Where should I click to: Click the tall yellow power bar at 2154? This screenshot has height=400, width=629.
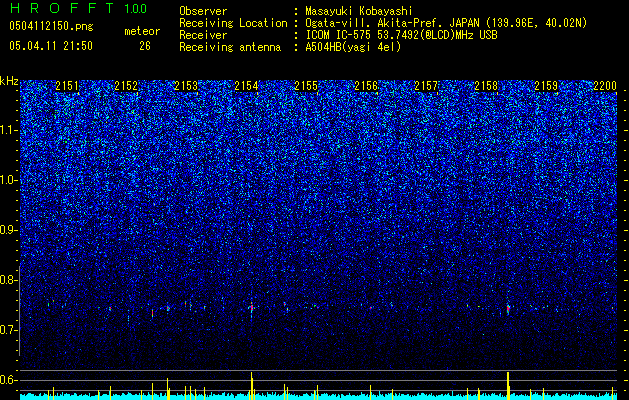pyautogui.click(x=252, y=386)
